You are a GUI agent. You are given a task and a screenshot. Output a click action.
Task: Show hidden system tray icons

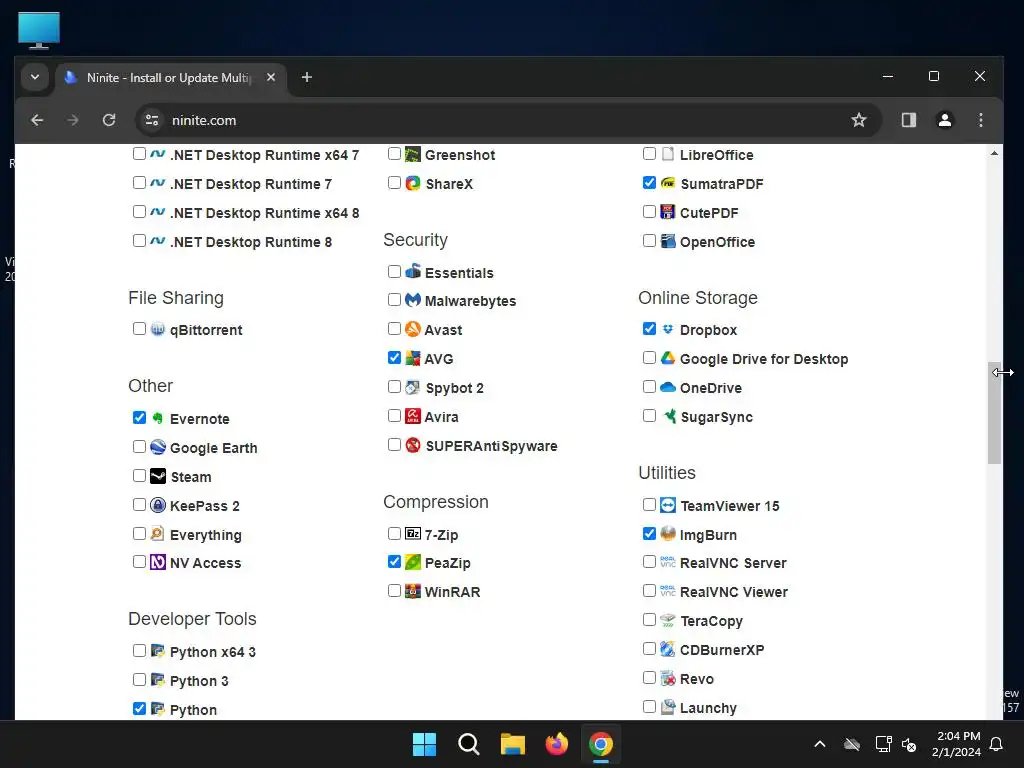click(820, 744)
